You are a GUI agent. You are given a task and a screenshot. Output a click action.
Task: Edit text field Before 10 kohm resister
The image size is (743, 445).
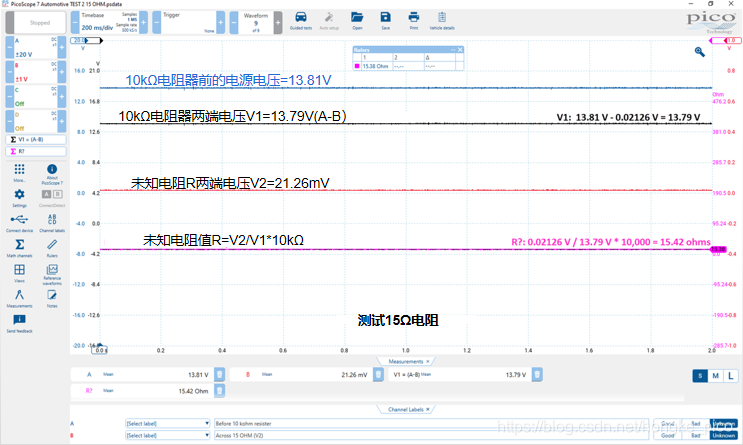(431, 423)
